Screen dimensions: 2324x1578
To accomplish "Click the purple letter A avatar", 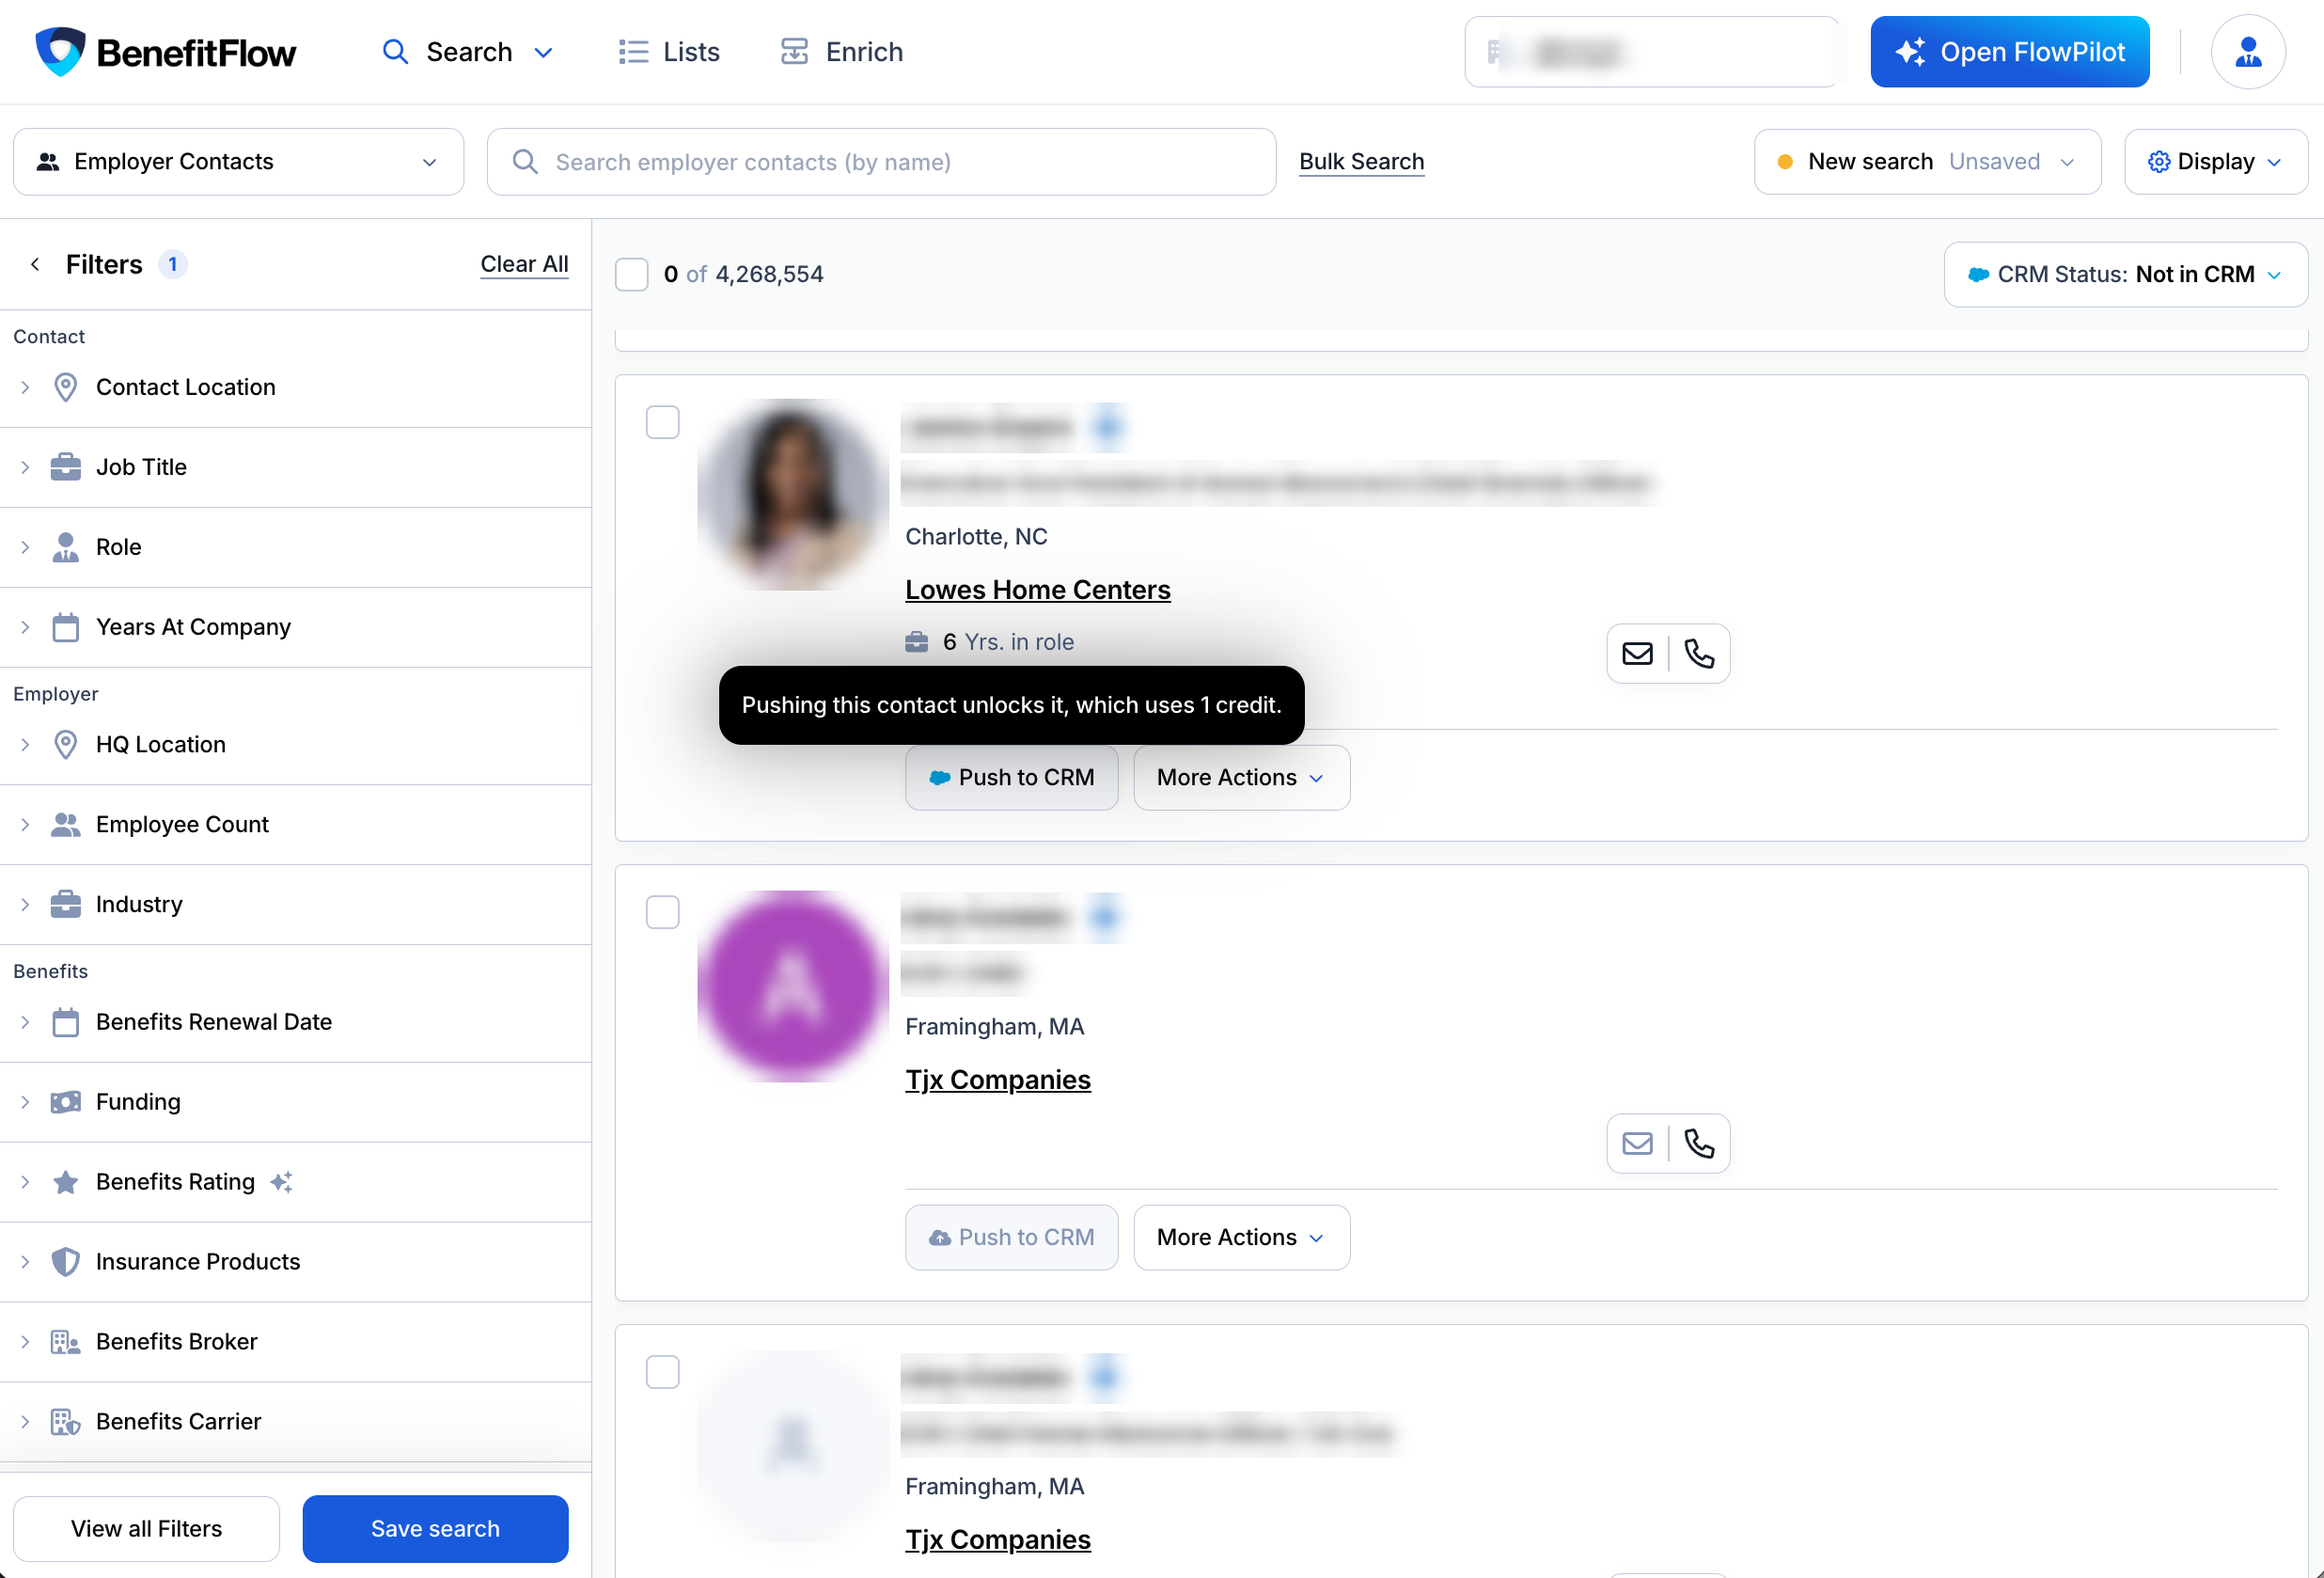I will click(x=792, y=986).
